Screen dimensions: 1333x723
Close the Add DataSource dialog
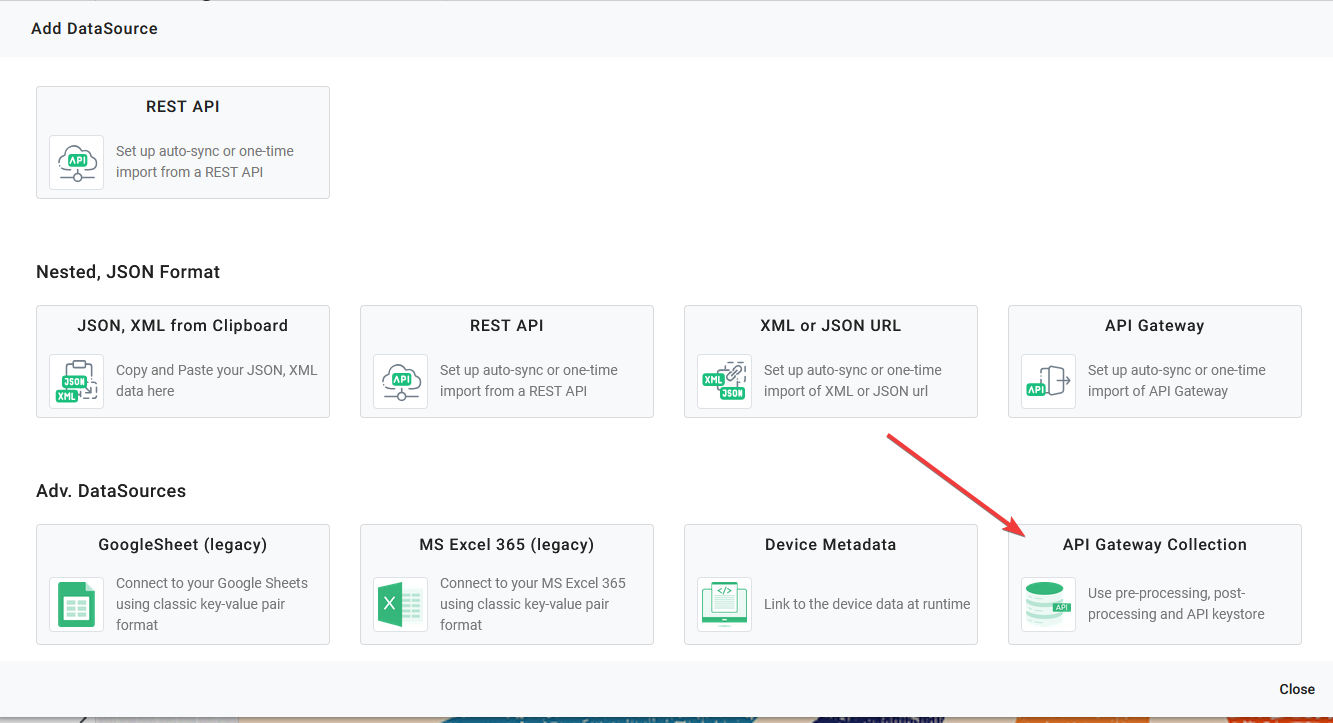coord(1297,689)
